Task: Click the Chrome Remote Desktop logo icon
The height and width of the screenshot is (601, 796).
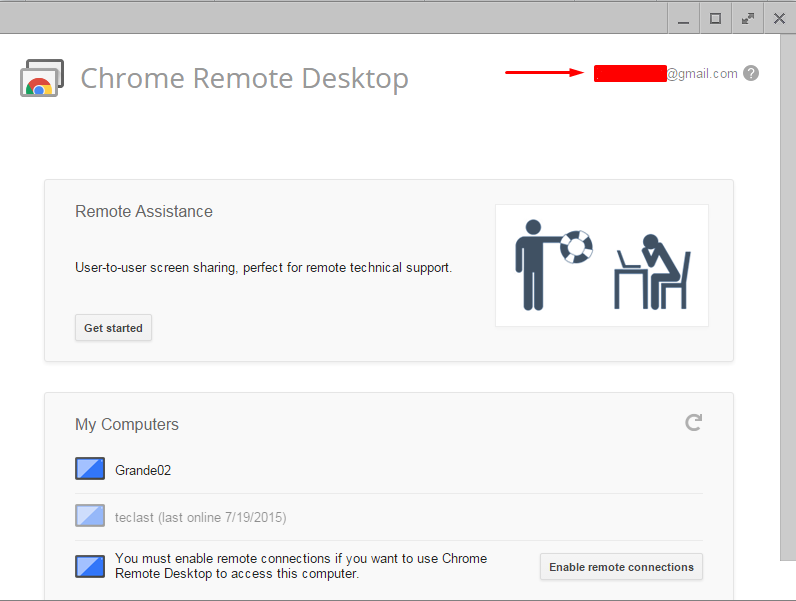Action: [42, 78]
